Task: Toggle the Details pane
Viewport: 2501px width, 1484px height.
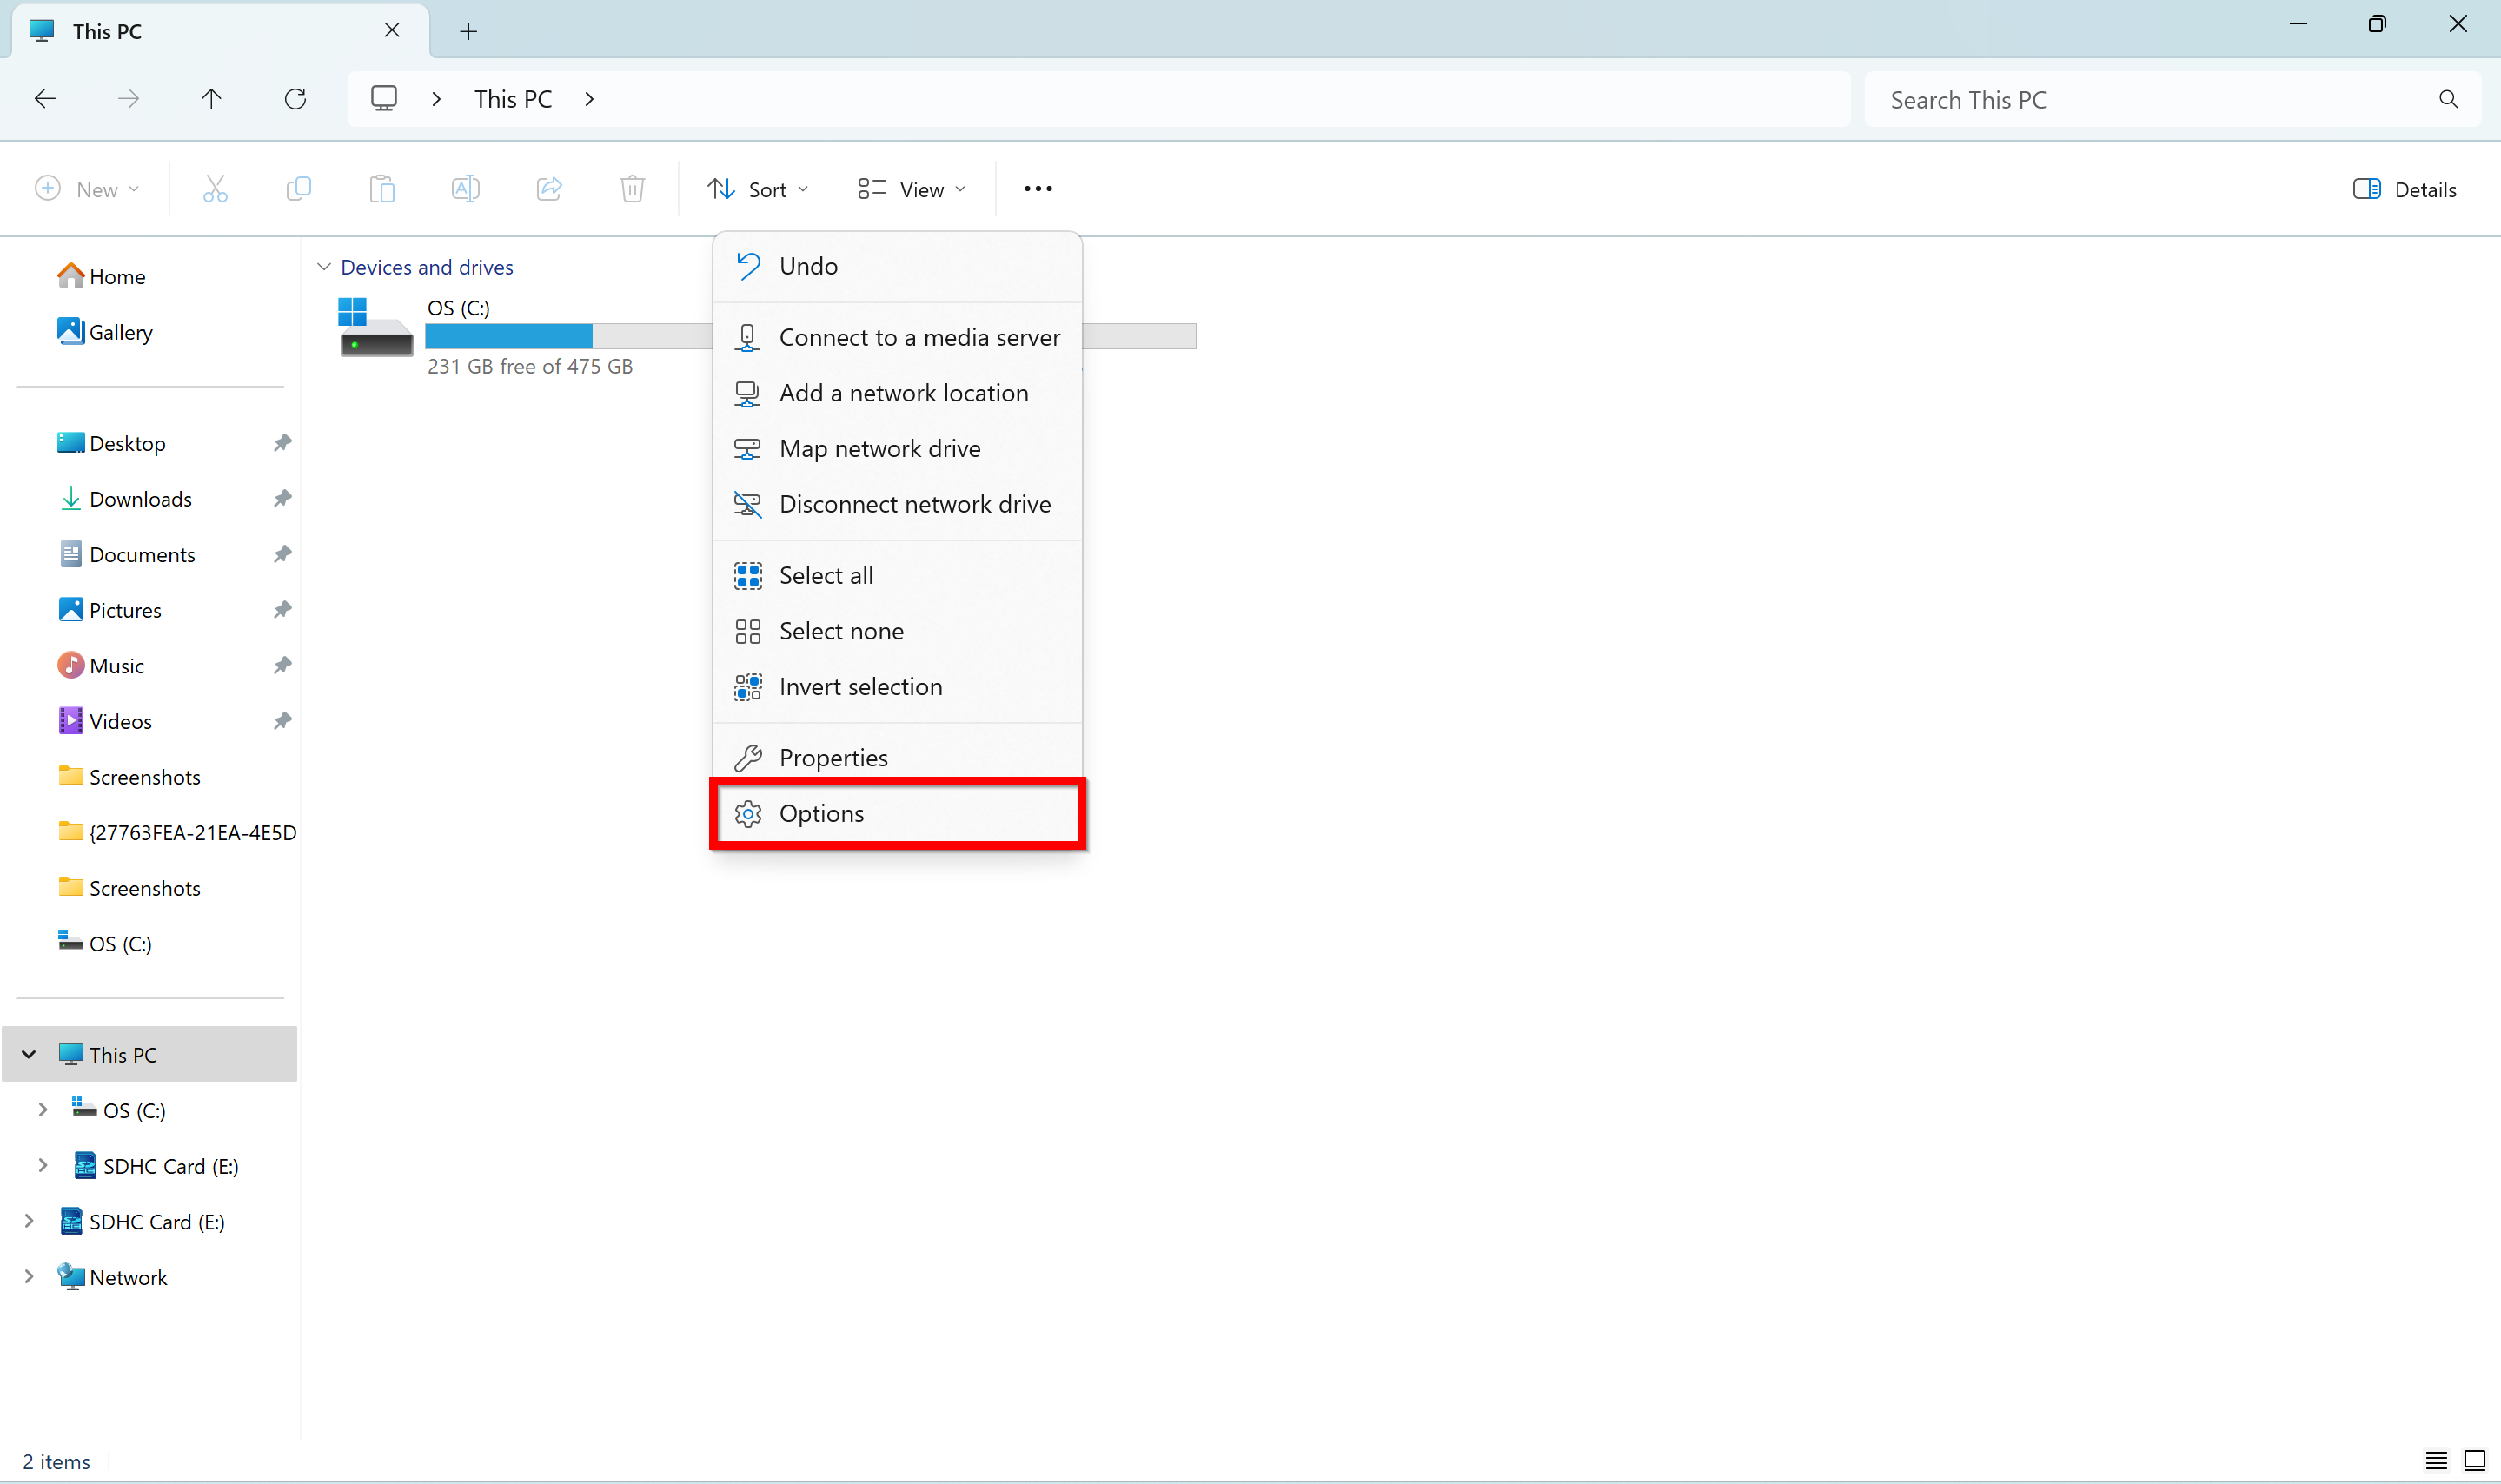Action: pos(2404,189)
